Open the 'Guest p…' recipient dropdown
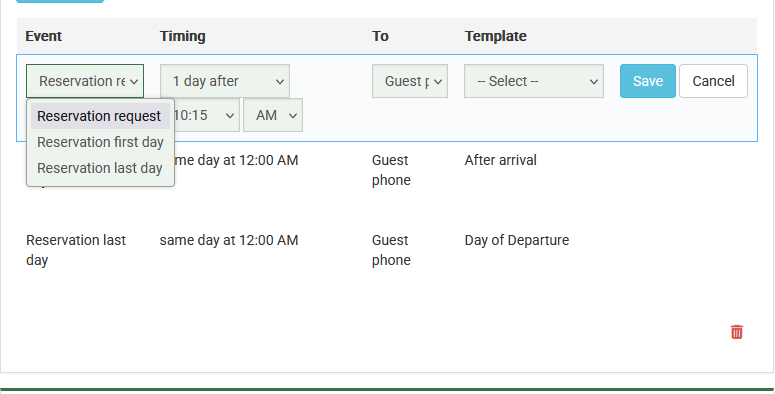Screen dimensions: 775x394 (410, 81)
